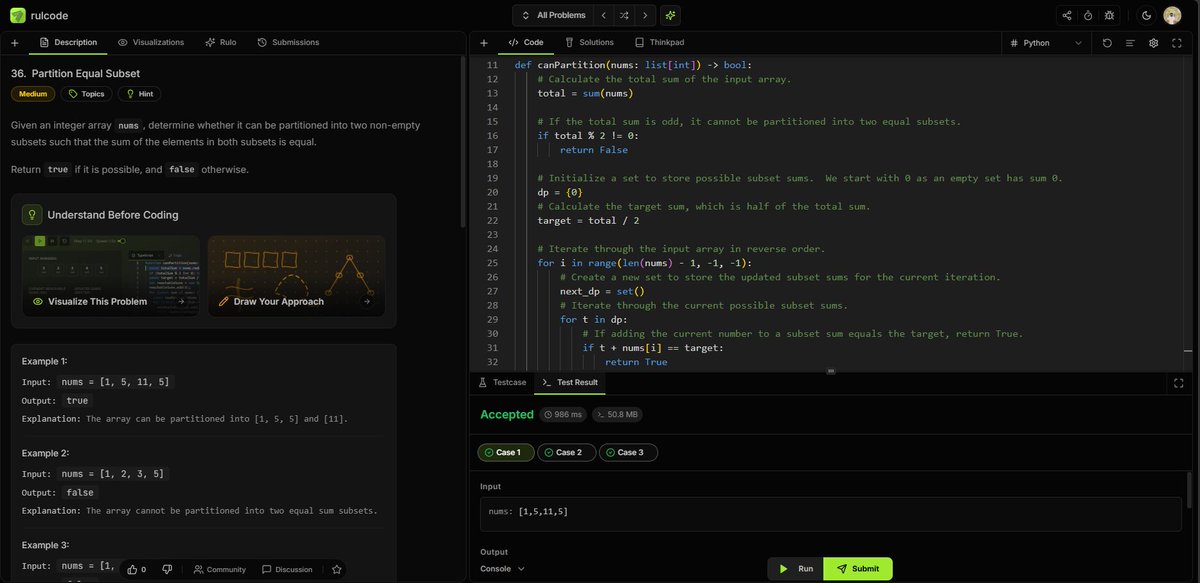Select Case 1 result
1200x583 pixels.
tap(506, 452)
